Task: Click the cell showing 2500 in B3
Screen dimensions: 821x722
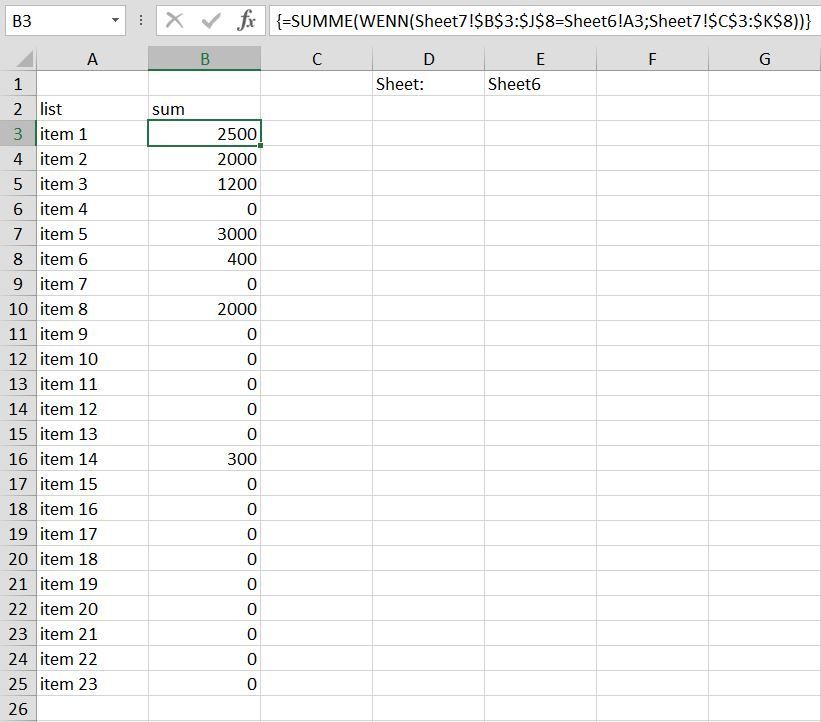Action: coord(204,133)
